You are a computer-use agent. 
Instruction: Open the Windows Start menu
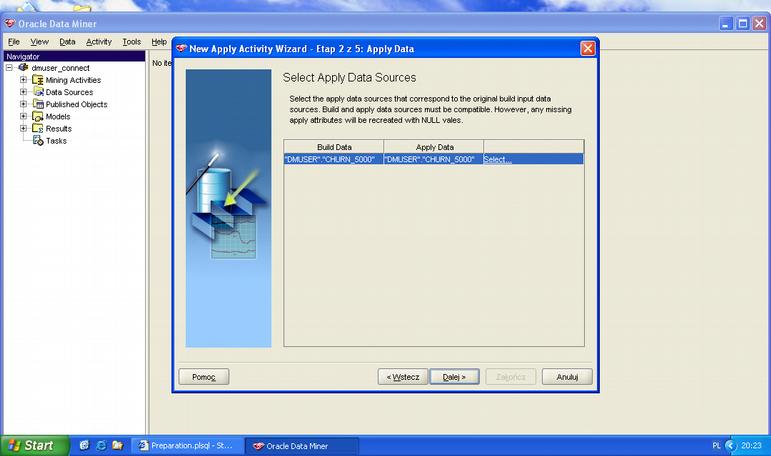(x=34, y=445)
